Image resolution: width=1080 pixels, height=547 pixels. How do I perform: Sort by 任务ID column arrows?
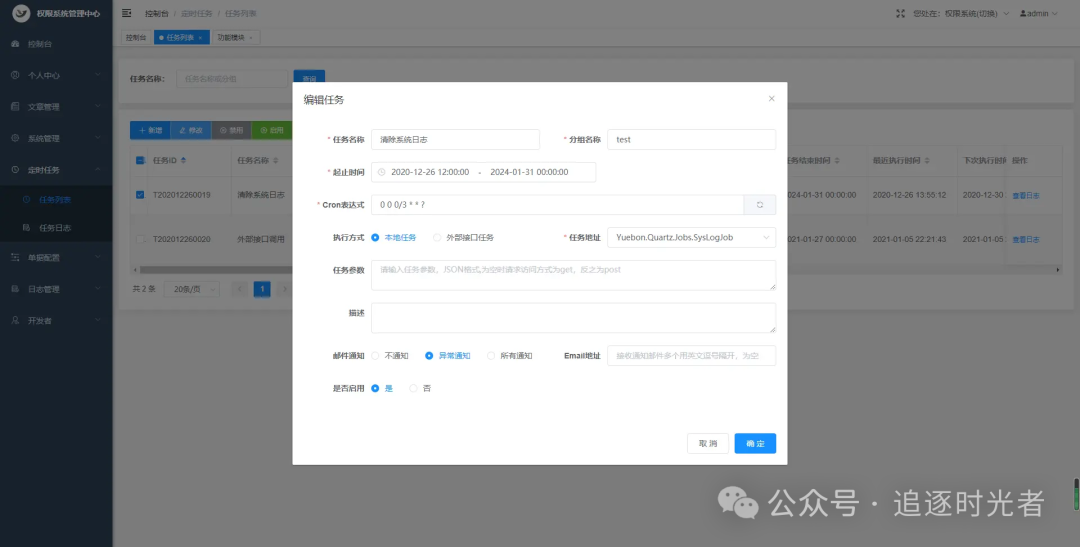[183, 161]
